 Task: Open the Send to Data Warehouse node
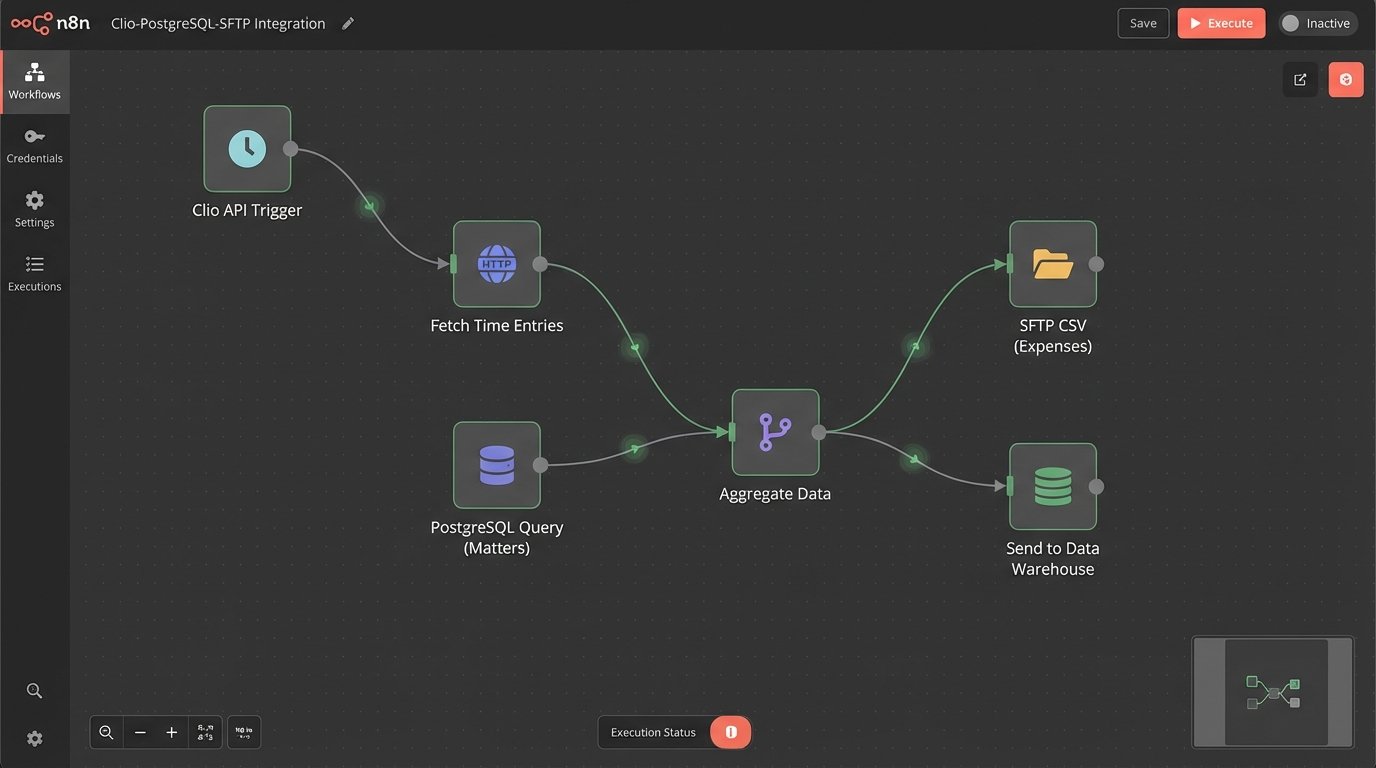1053,486
